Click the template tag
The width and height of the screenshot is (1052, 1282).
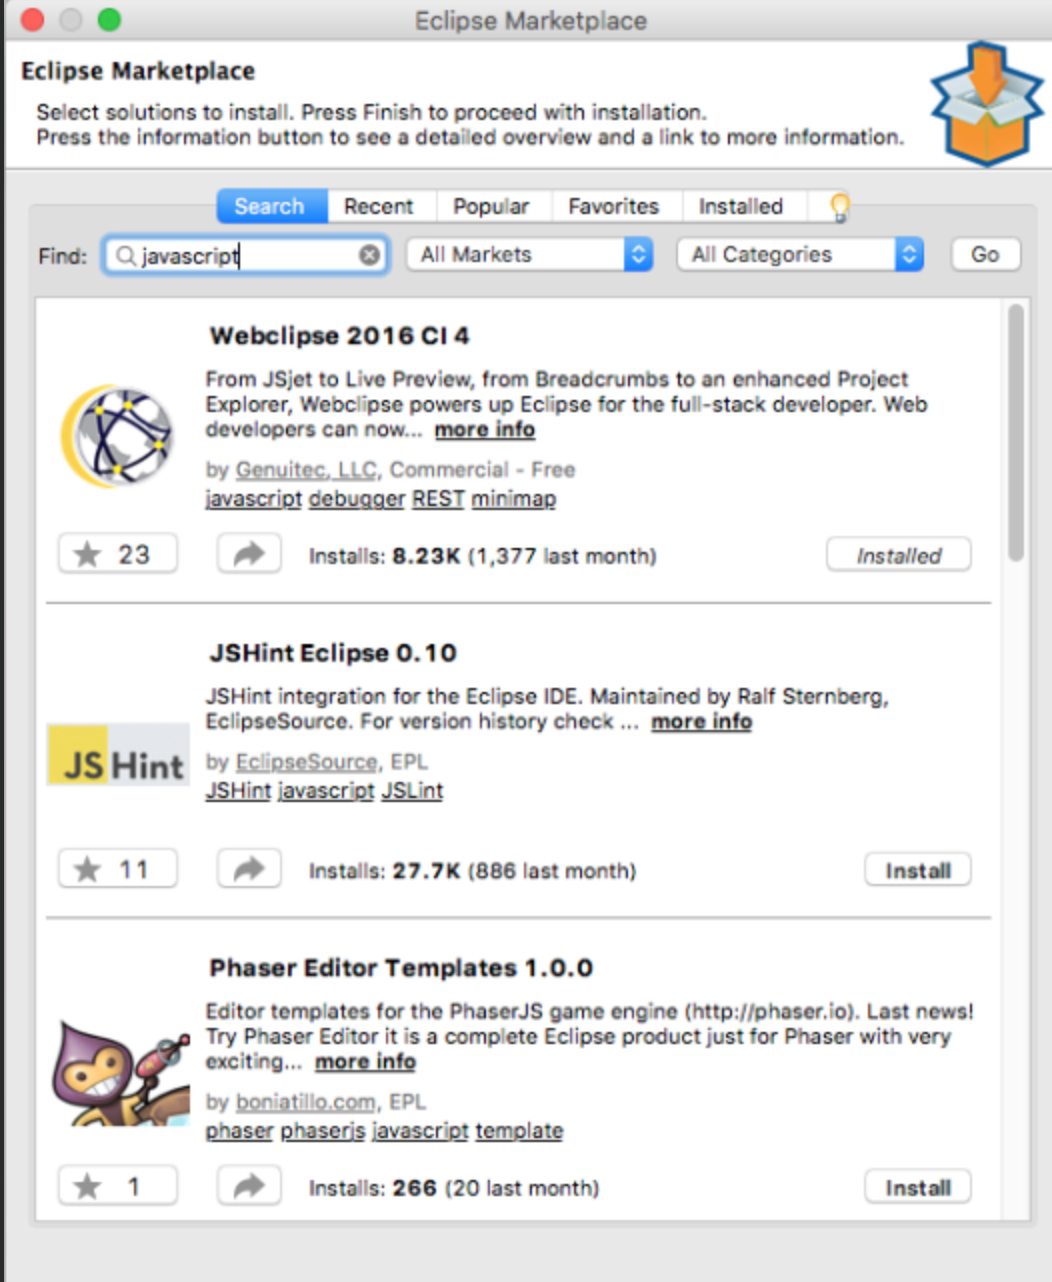tap(519, 1131)
